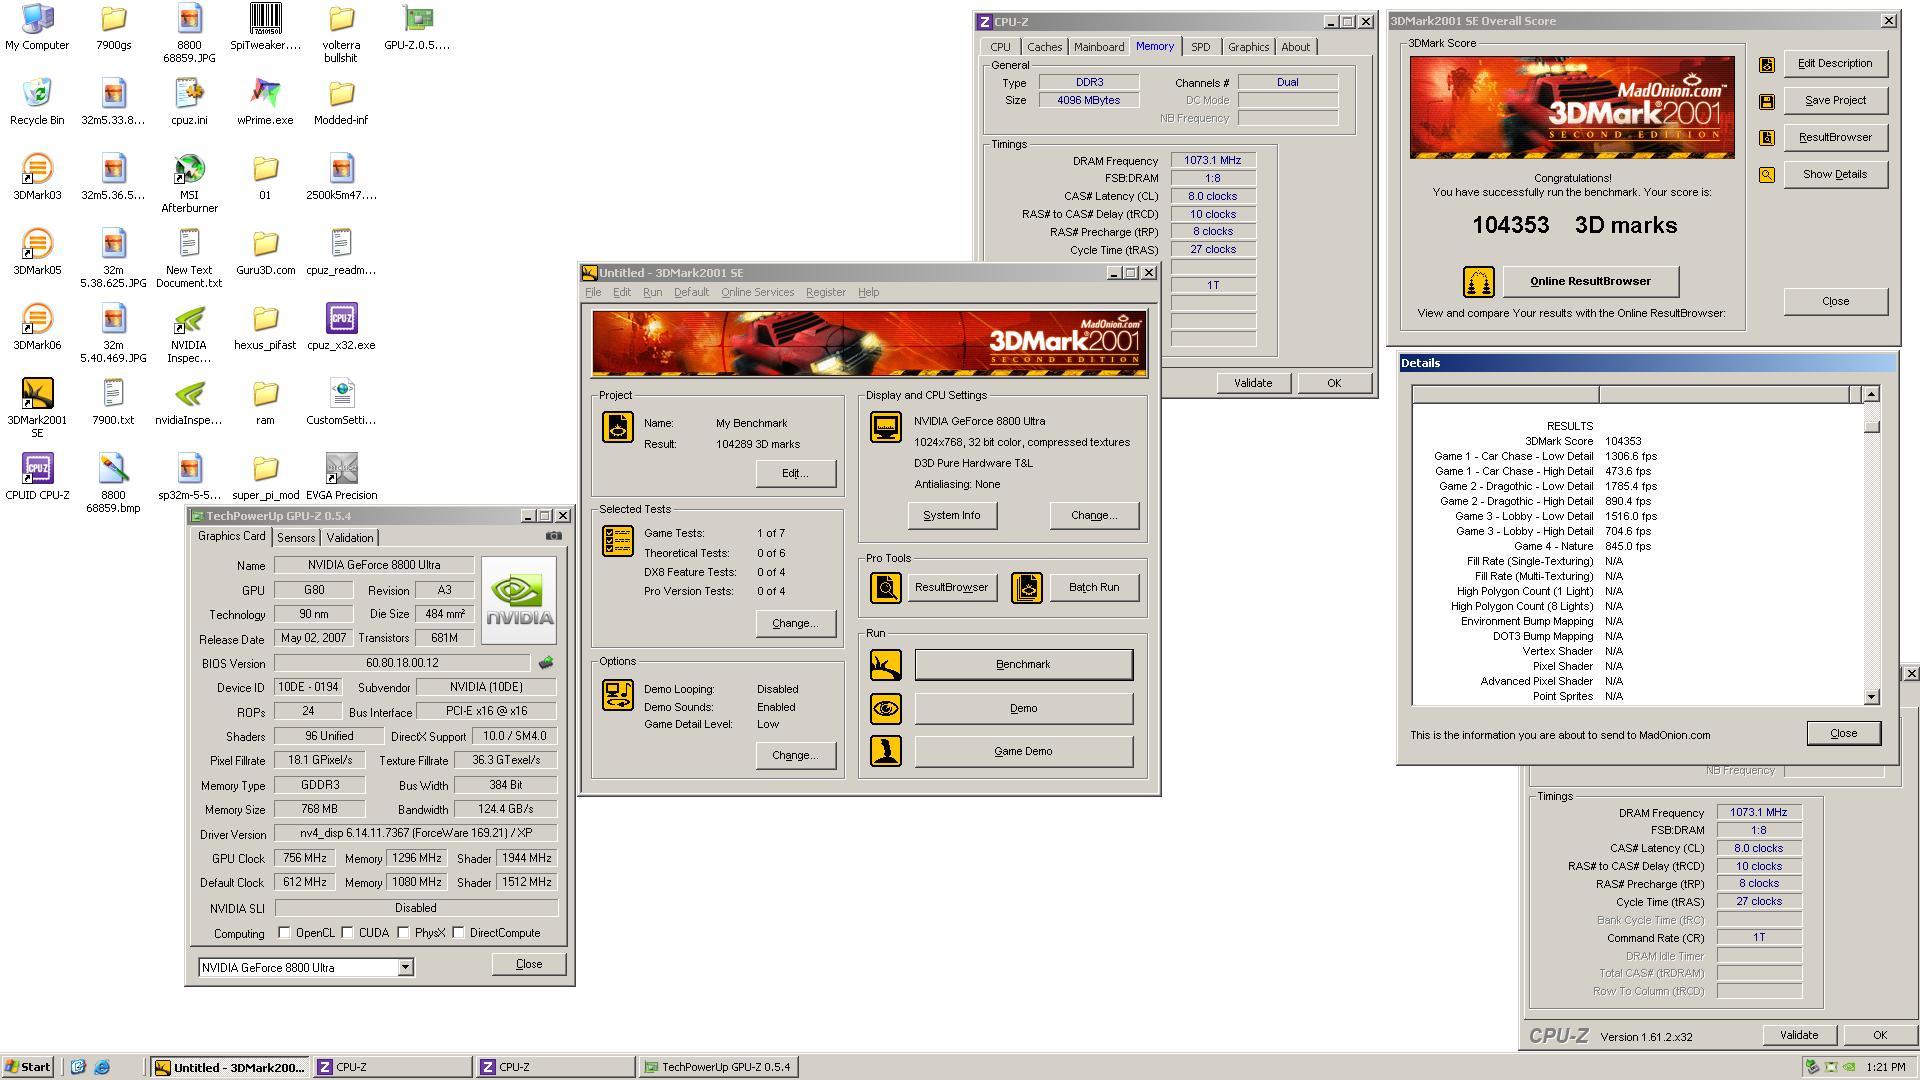Open the My Computer desktop icon

tap(37, 27)
